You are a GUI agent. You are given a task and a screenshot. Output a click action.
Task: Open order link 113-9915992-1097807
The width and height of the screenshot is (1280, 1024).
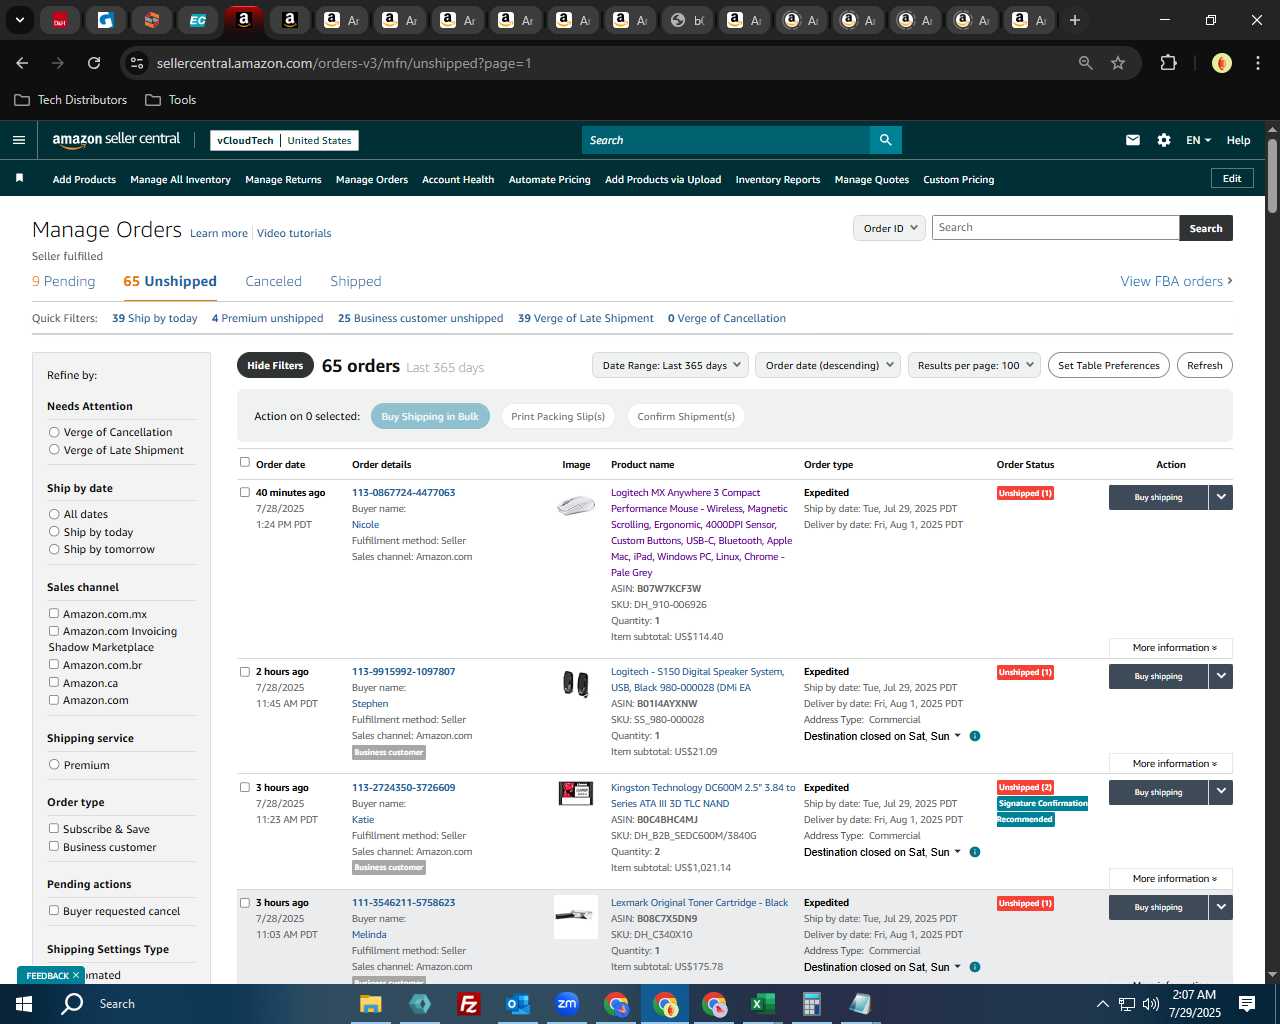tap(403, 671)
